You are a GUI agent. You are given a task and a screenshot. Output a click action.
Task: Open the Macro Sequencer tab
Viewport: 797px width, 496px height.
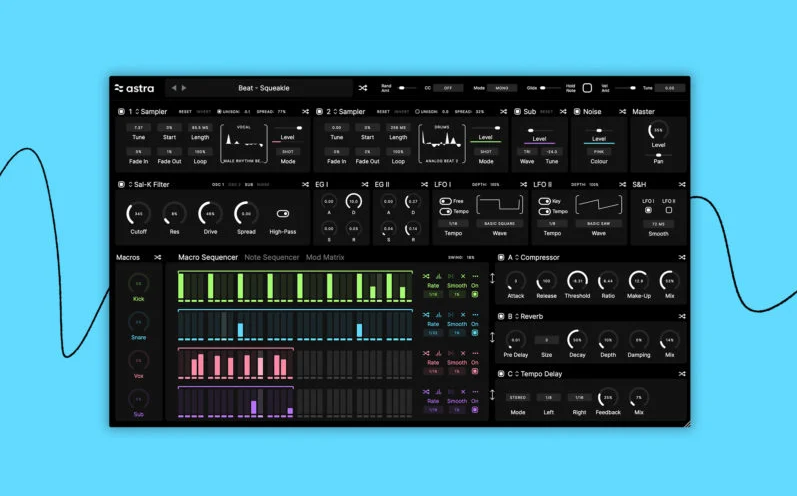208,257
